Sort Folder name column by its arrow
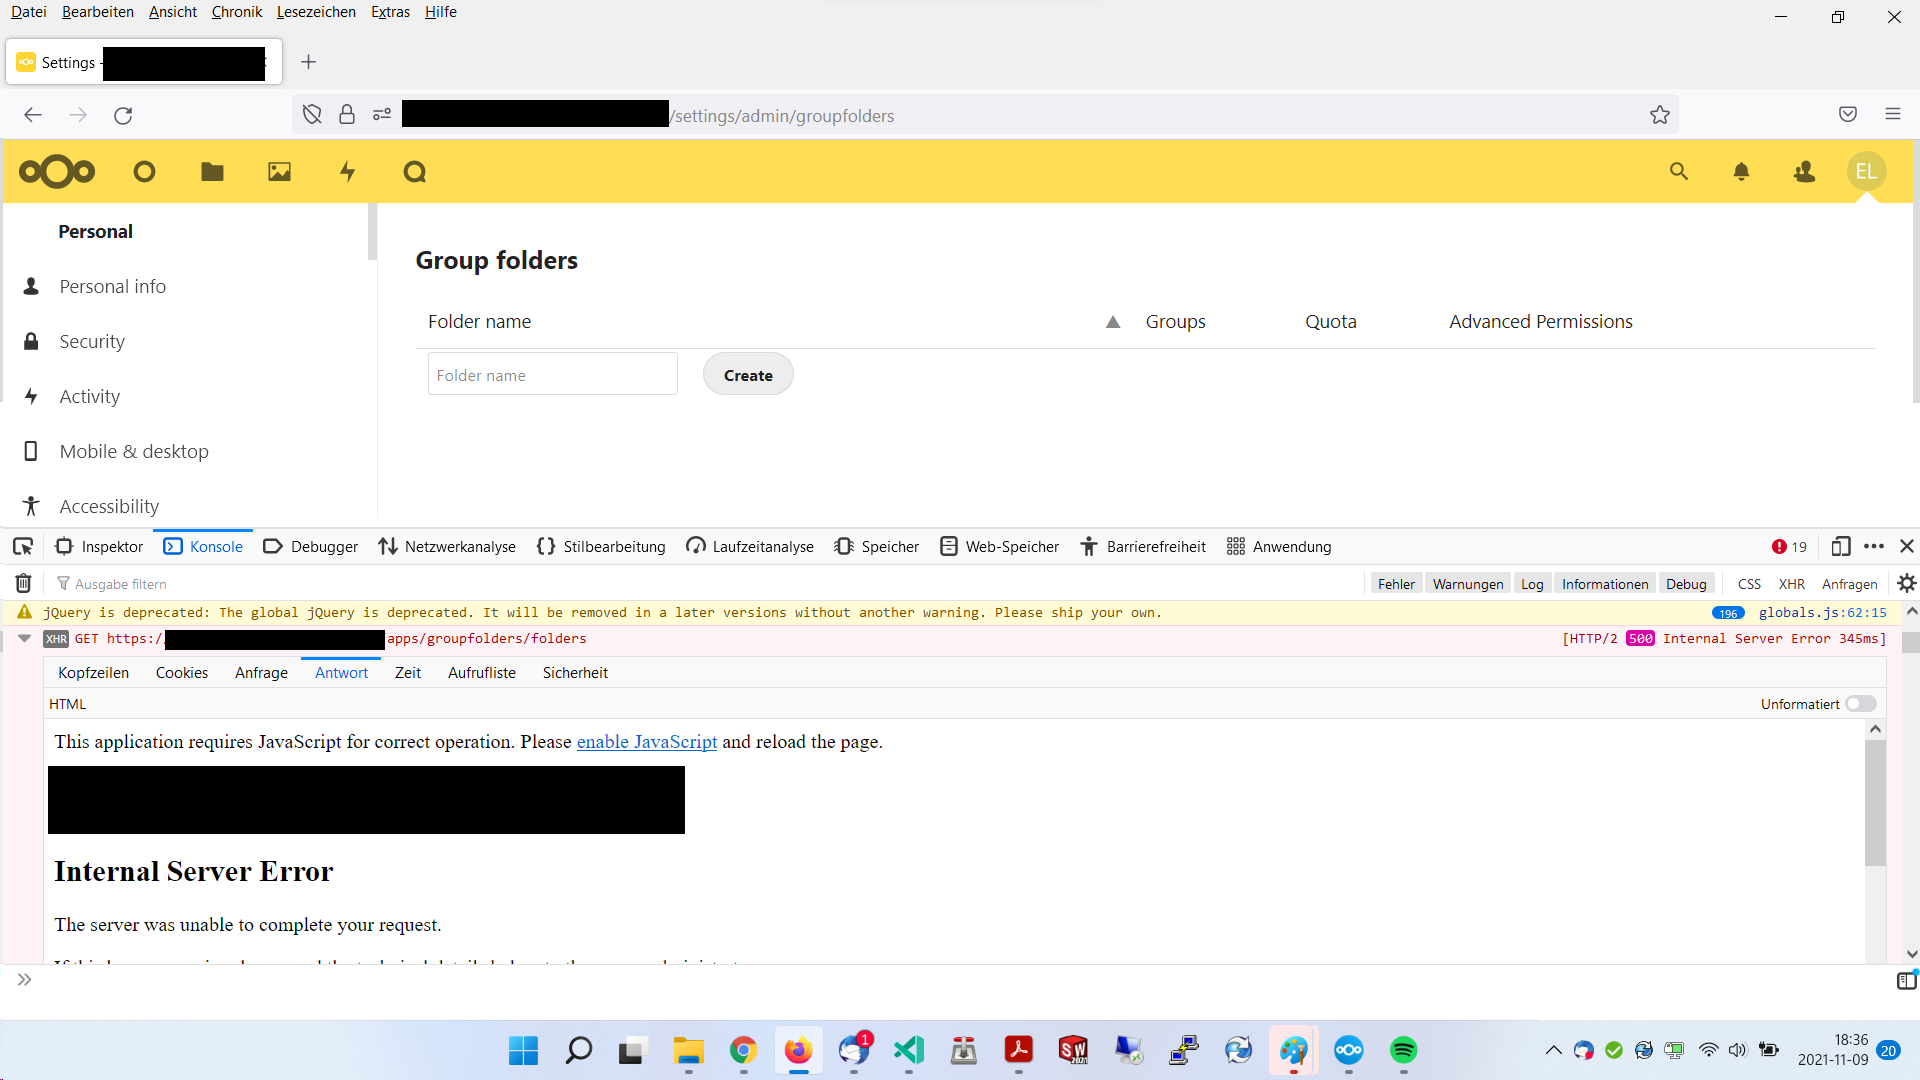Viewport: 1920px width, 1080px height. (1113, 322)
